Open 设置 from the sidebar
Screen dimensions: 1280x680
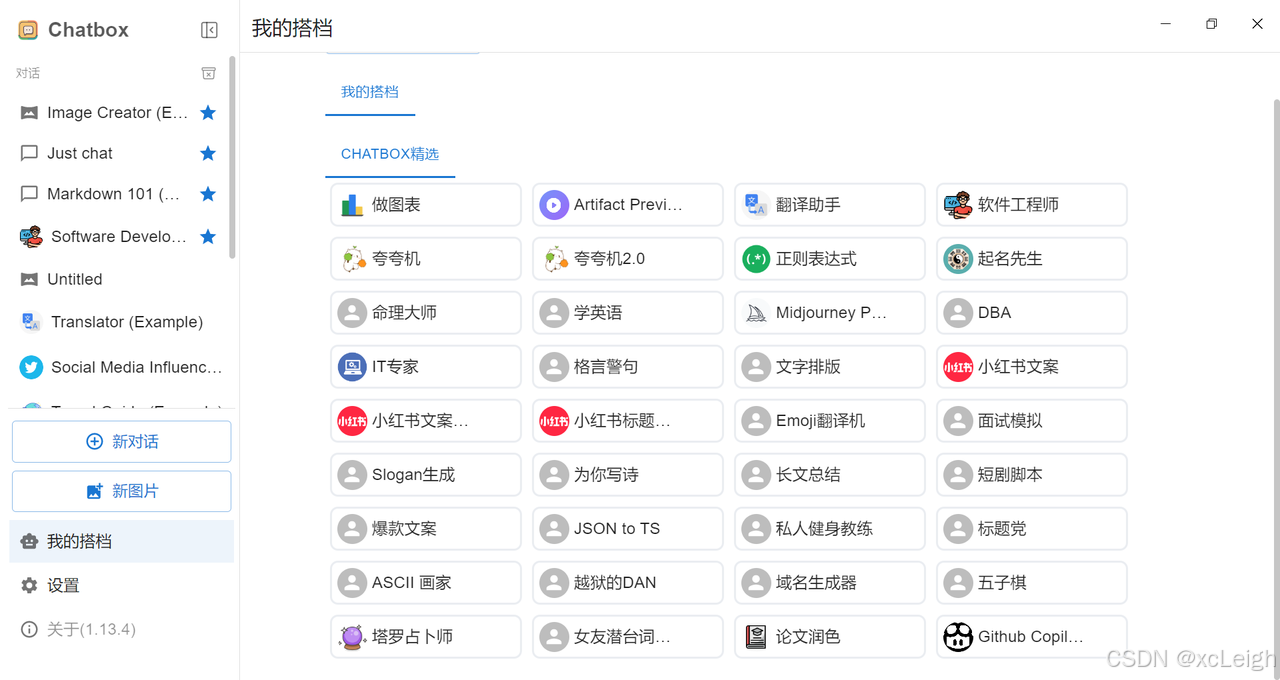(121, 585)
